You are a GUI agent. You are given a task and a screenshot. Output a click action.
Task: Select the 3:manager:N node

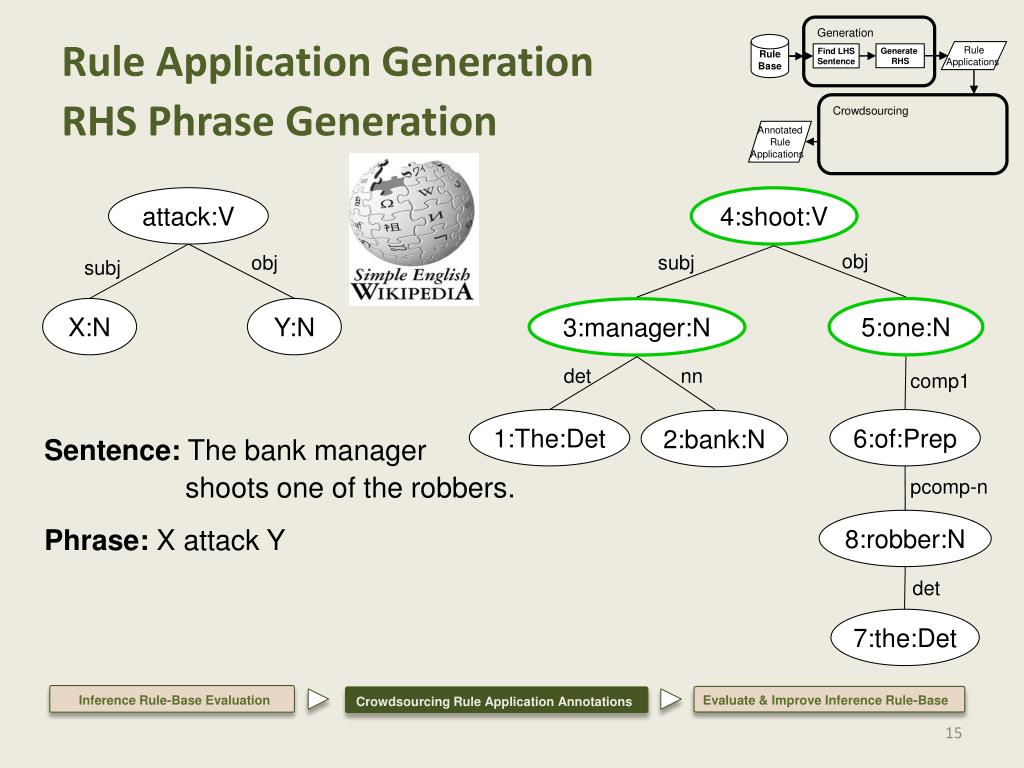pyautogui.click(x=637, y=327)
